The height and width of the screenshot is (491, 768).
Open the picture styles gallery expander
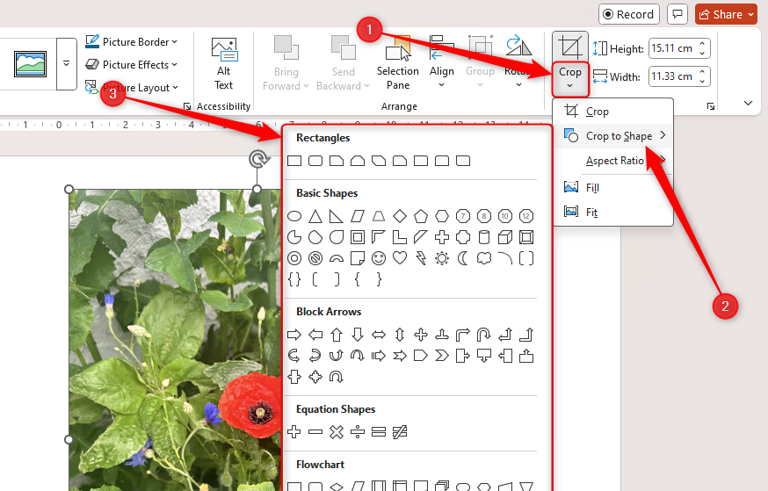(x=66, y=64)
